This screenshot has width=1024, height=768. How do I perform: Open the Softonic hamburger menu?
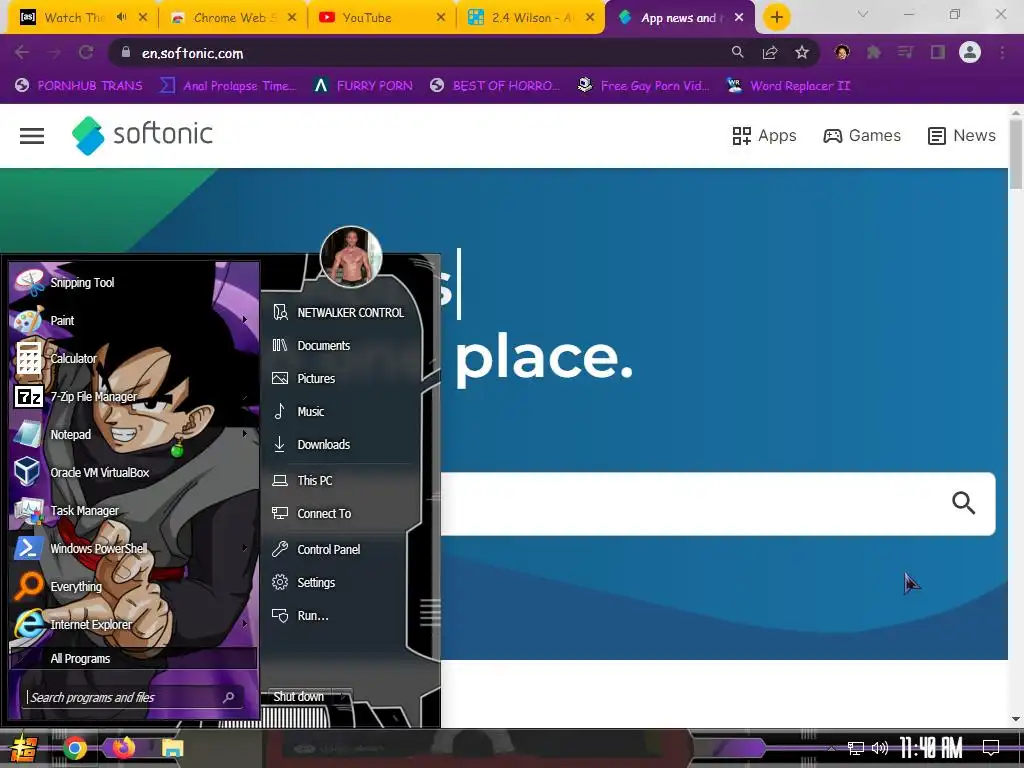coord(32,136)
